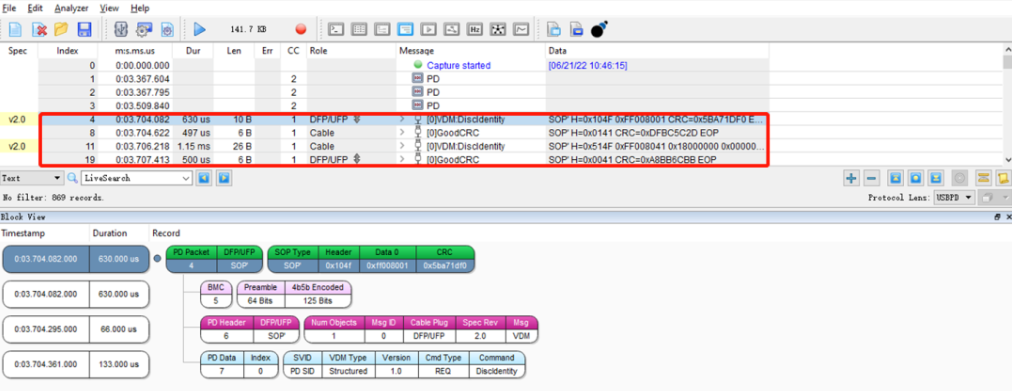Create a new capture file
This screenshot has width=1012, height=391.
pyautogui.click(x=15, y=29)
